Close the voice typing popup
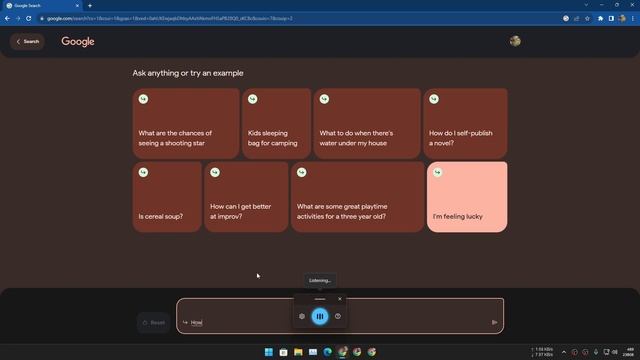The image size is (640, 360). (340, 299)
